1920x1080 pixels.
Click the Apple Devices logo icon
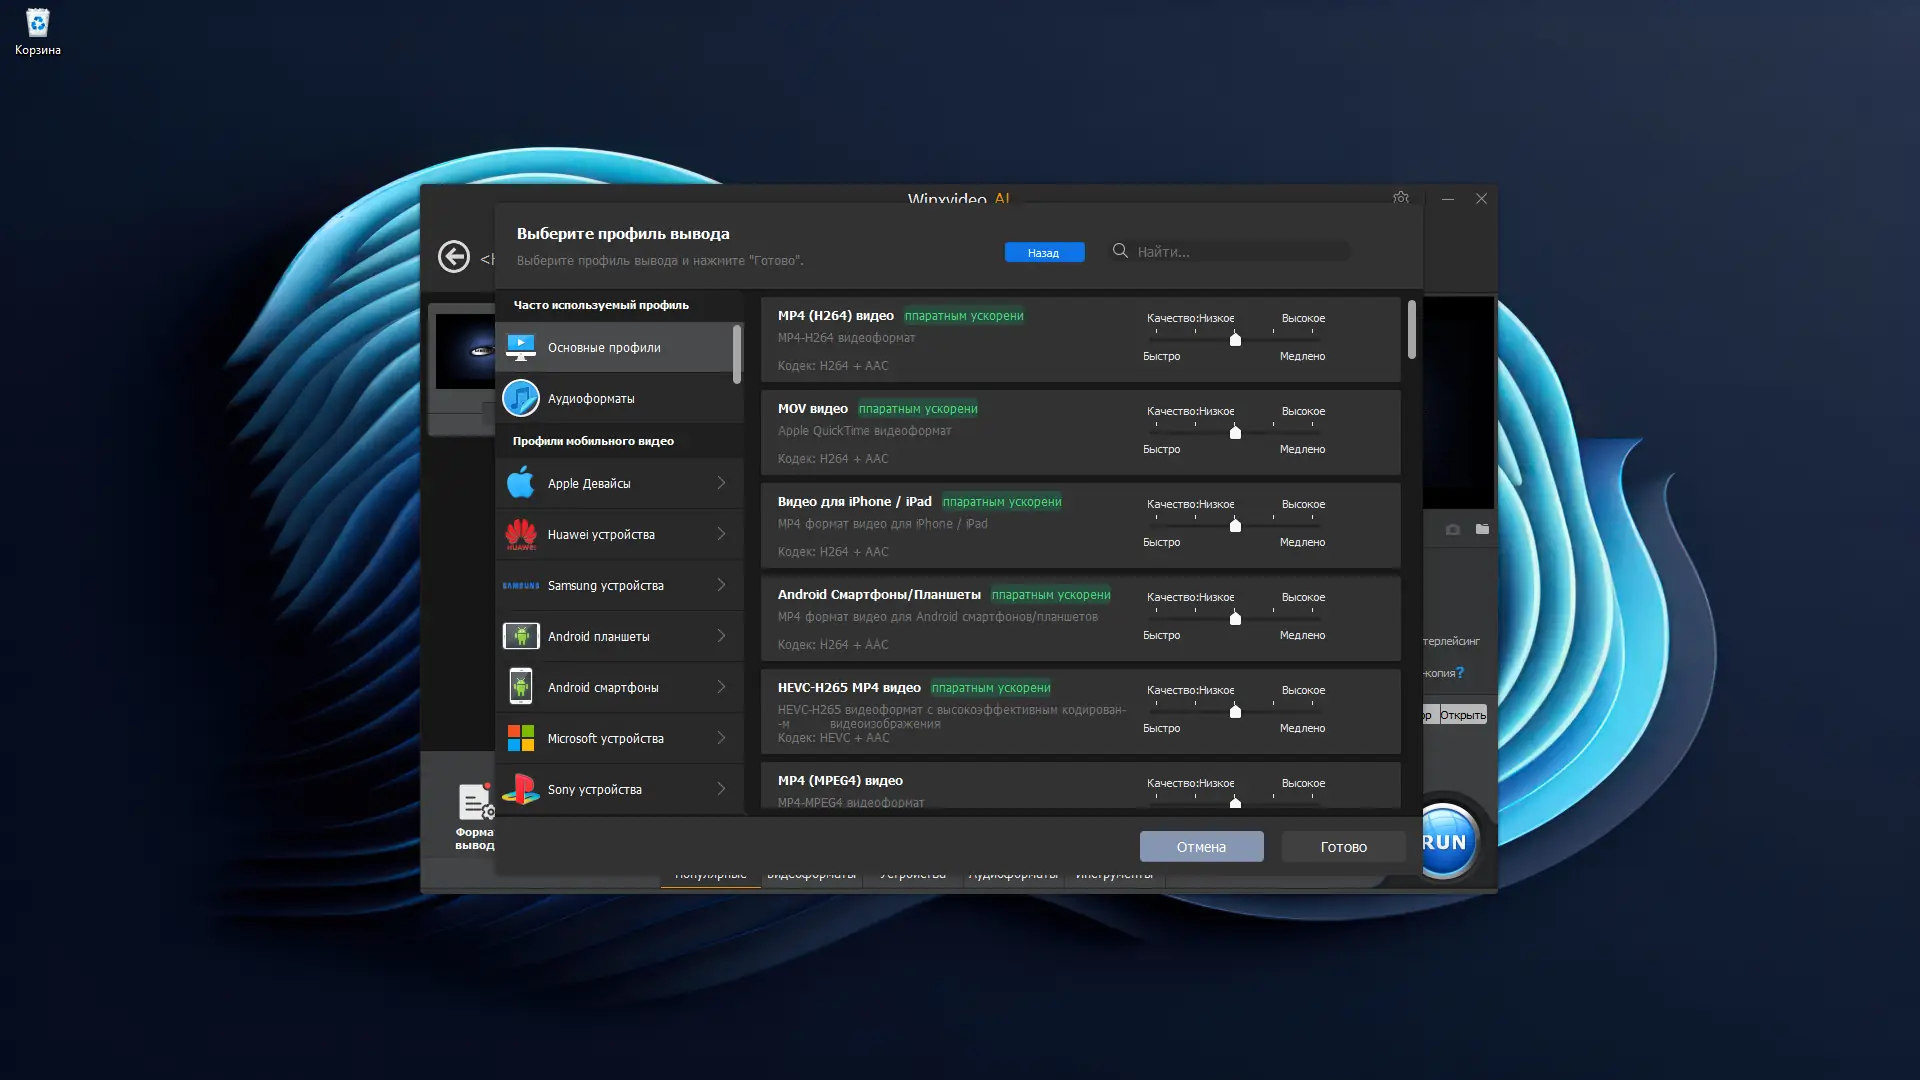(x=520, y=483)
